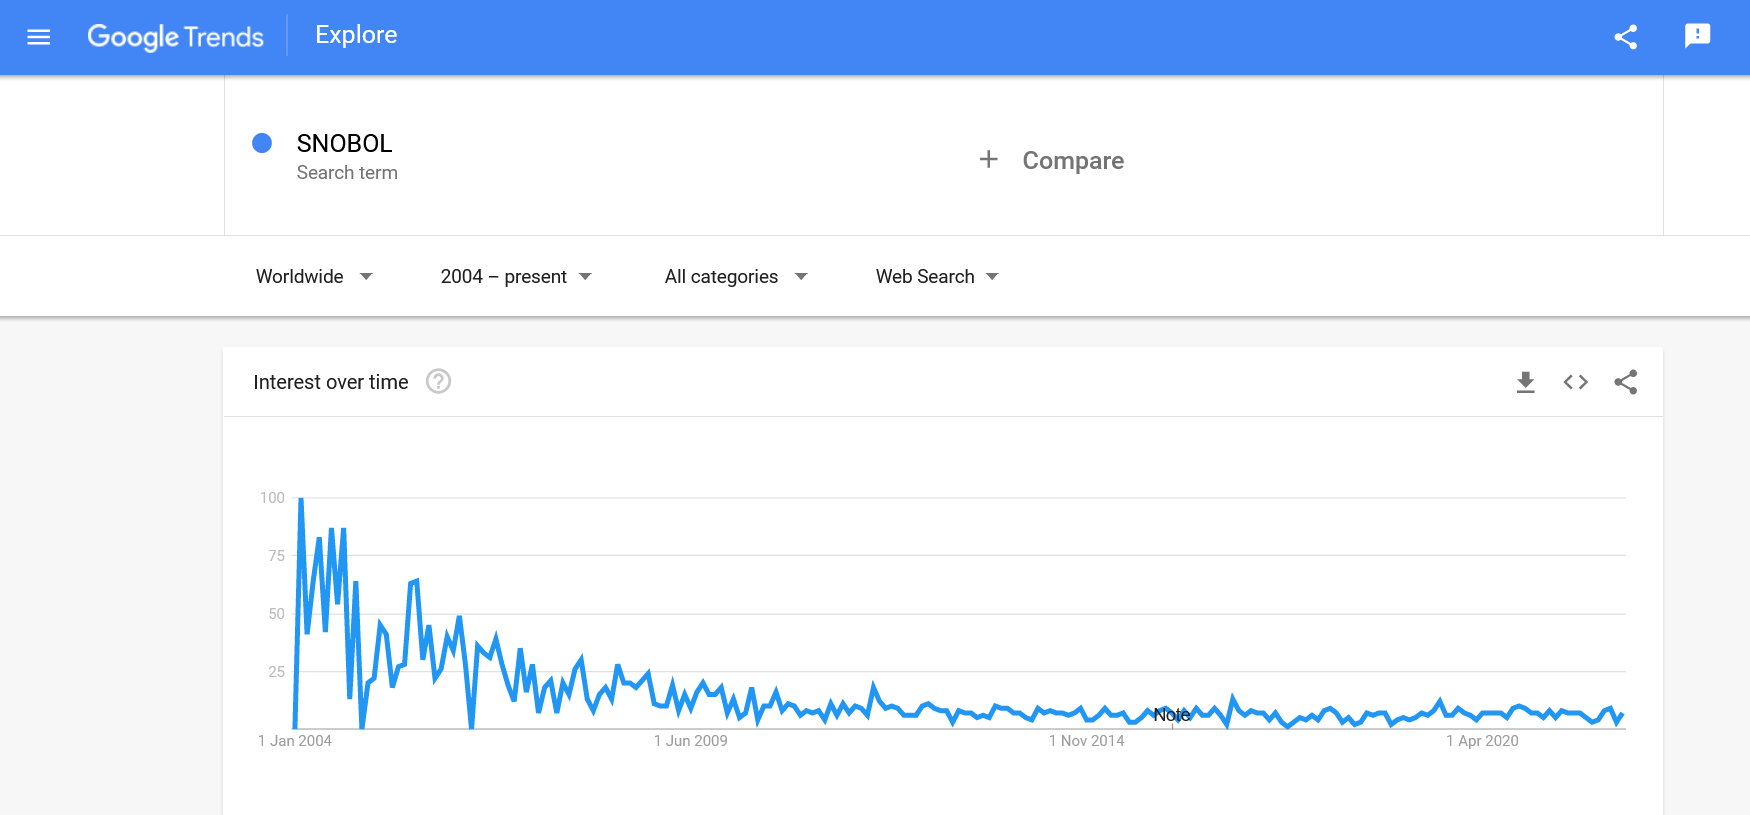This screenshot has width=1750, height=815.
Task: Click the Note marker on the chart
Action: 1172,715
